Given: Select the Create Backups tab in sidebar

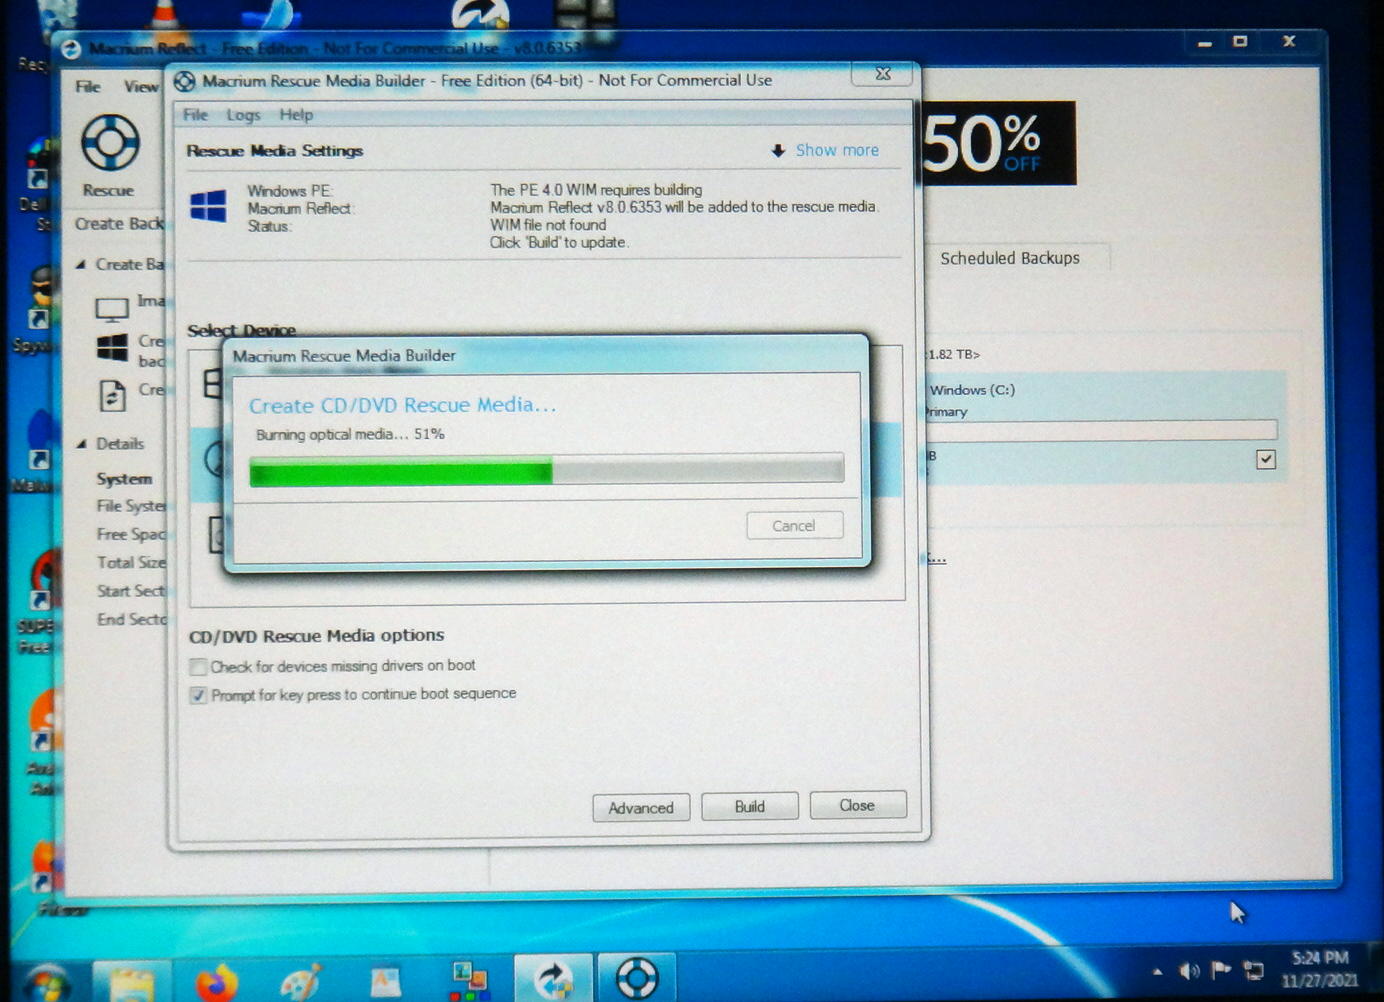Looking at the screenshot, I should (x=119, y=224).
